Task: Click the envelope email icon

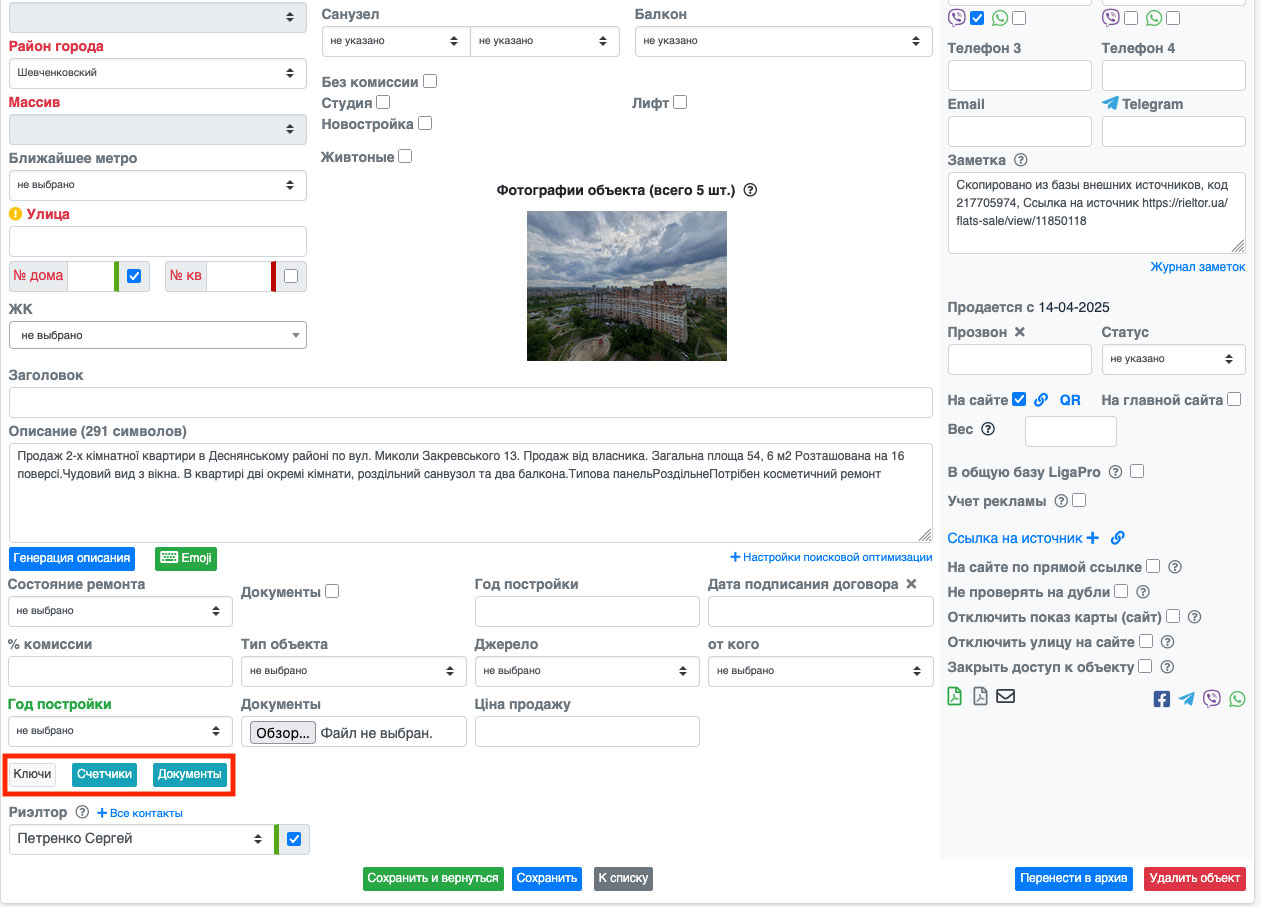Action: [x=1005, y=697]
